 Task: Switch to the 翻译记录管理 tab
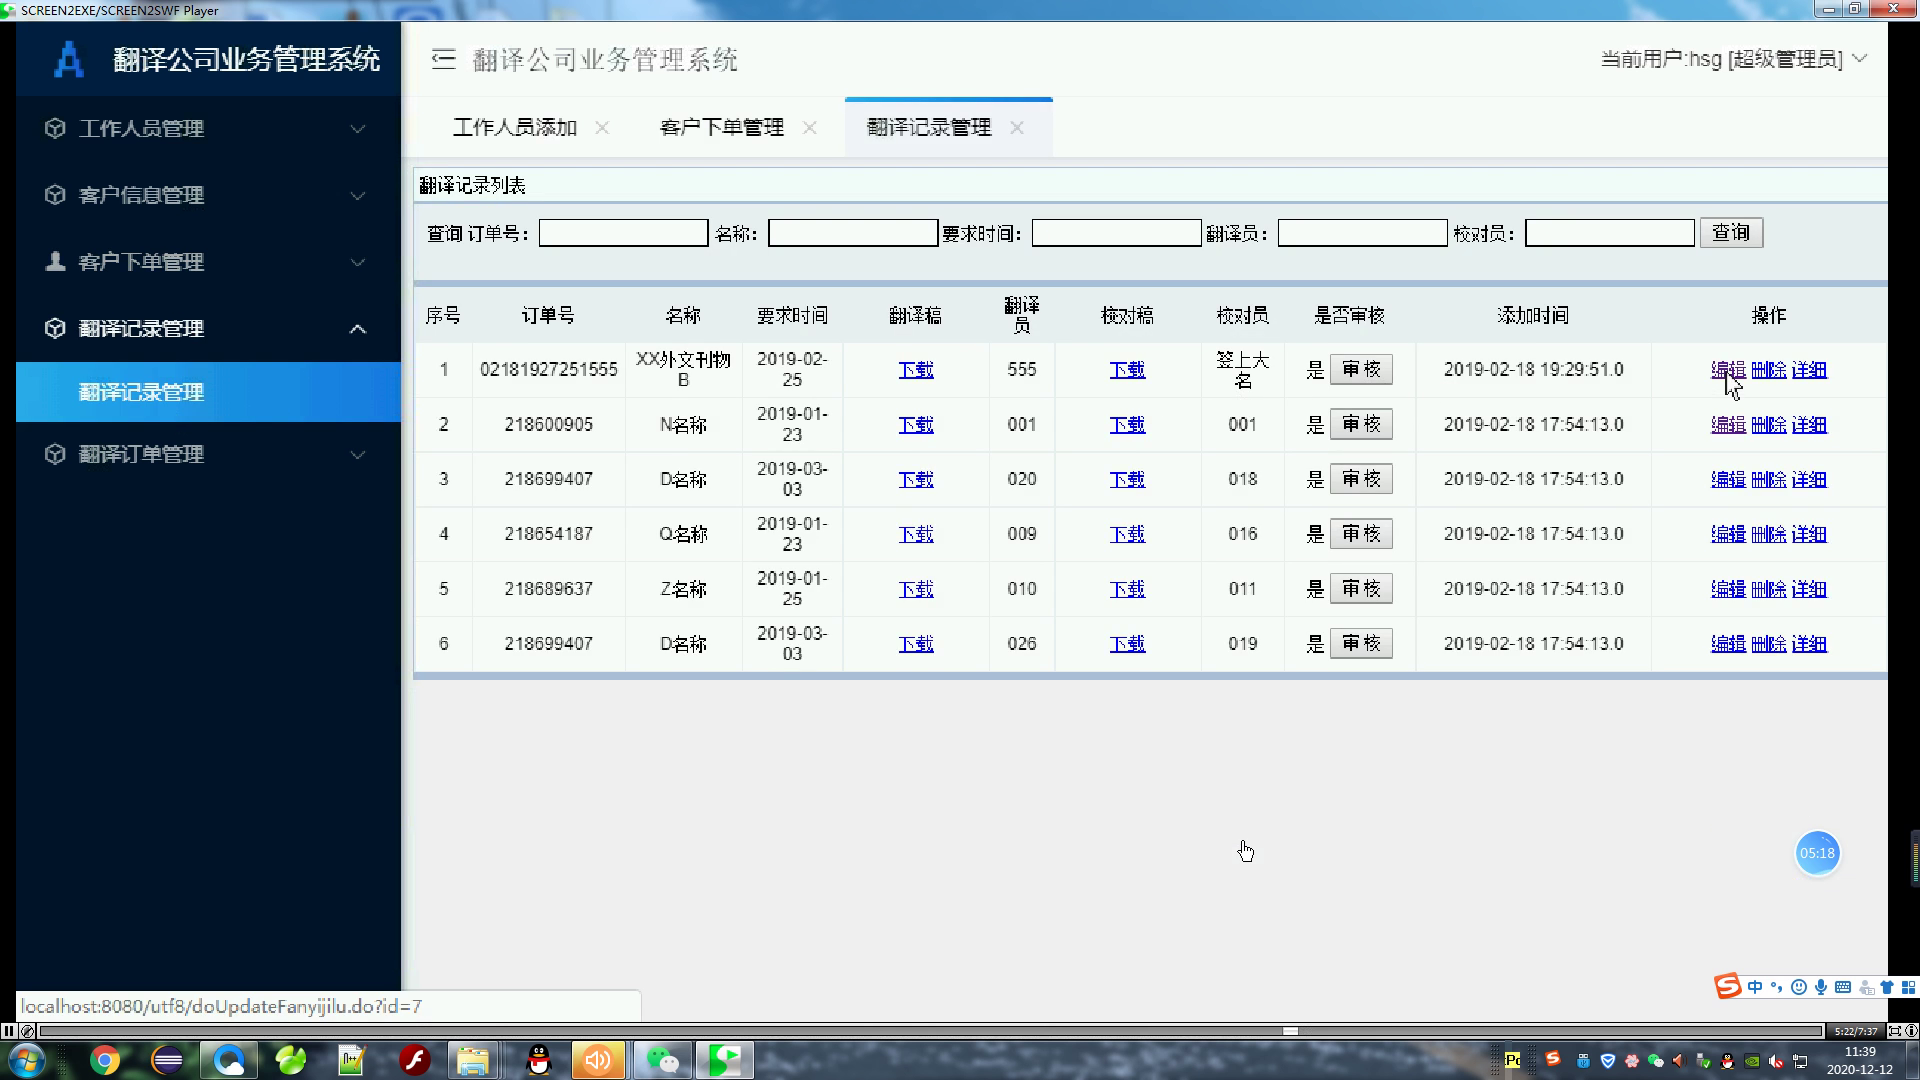coord(929,128)
